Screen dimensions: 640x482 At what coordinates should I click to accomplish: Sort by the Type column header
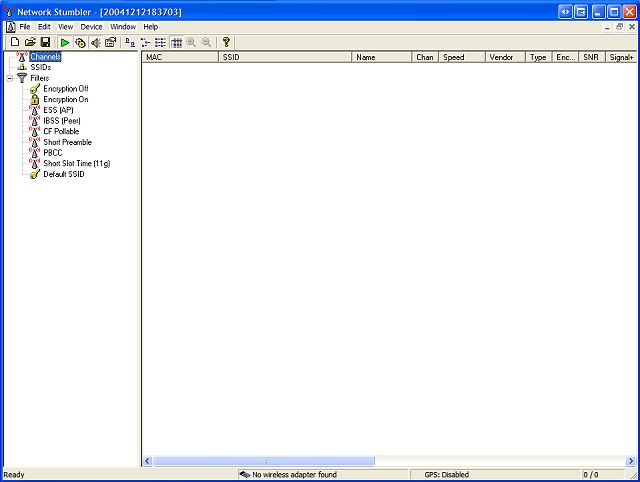tap(538, 57)
